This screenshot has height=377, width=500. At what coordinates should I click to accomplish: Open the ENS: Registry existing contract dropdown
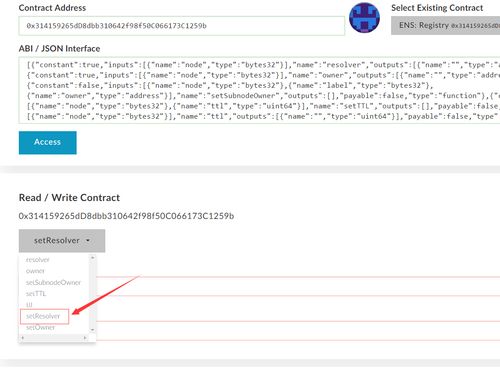[x=446, y=25]
